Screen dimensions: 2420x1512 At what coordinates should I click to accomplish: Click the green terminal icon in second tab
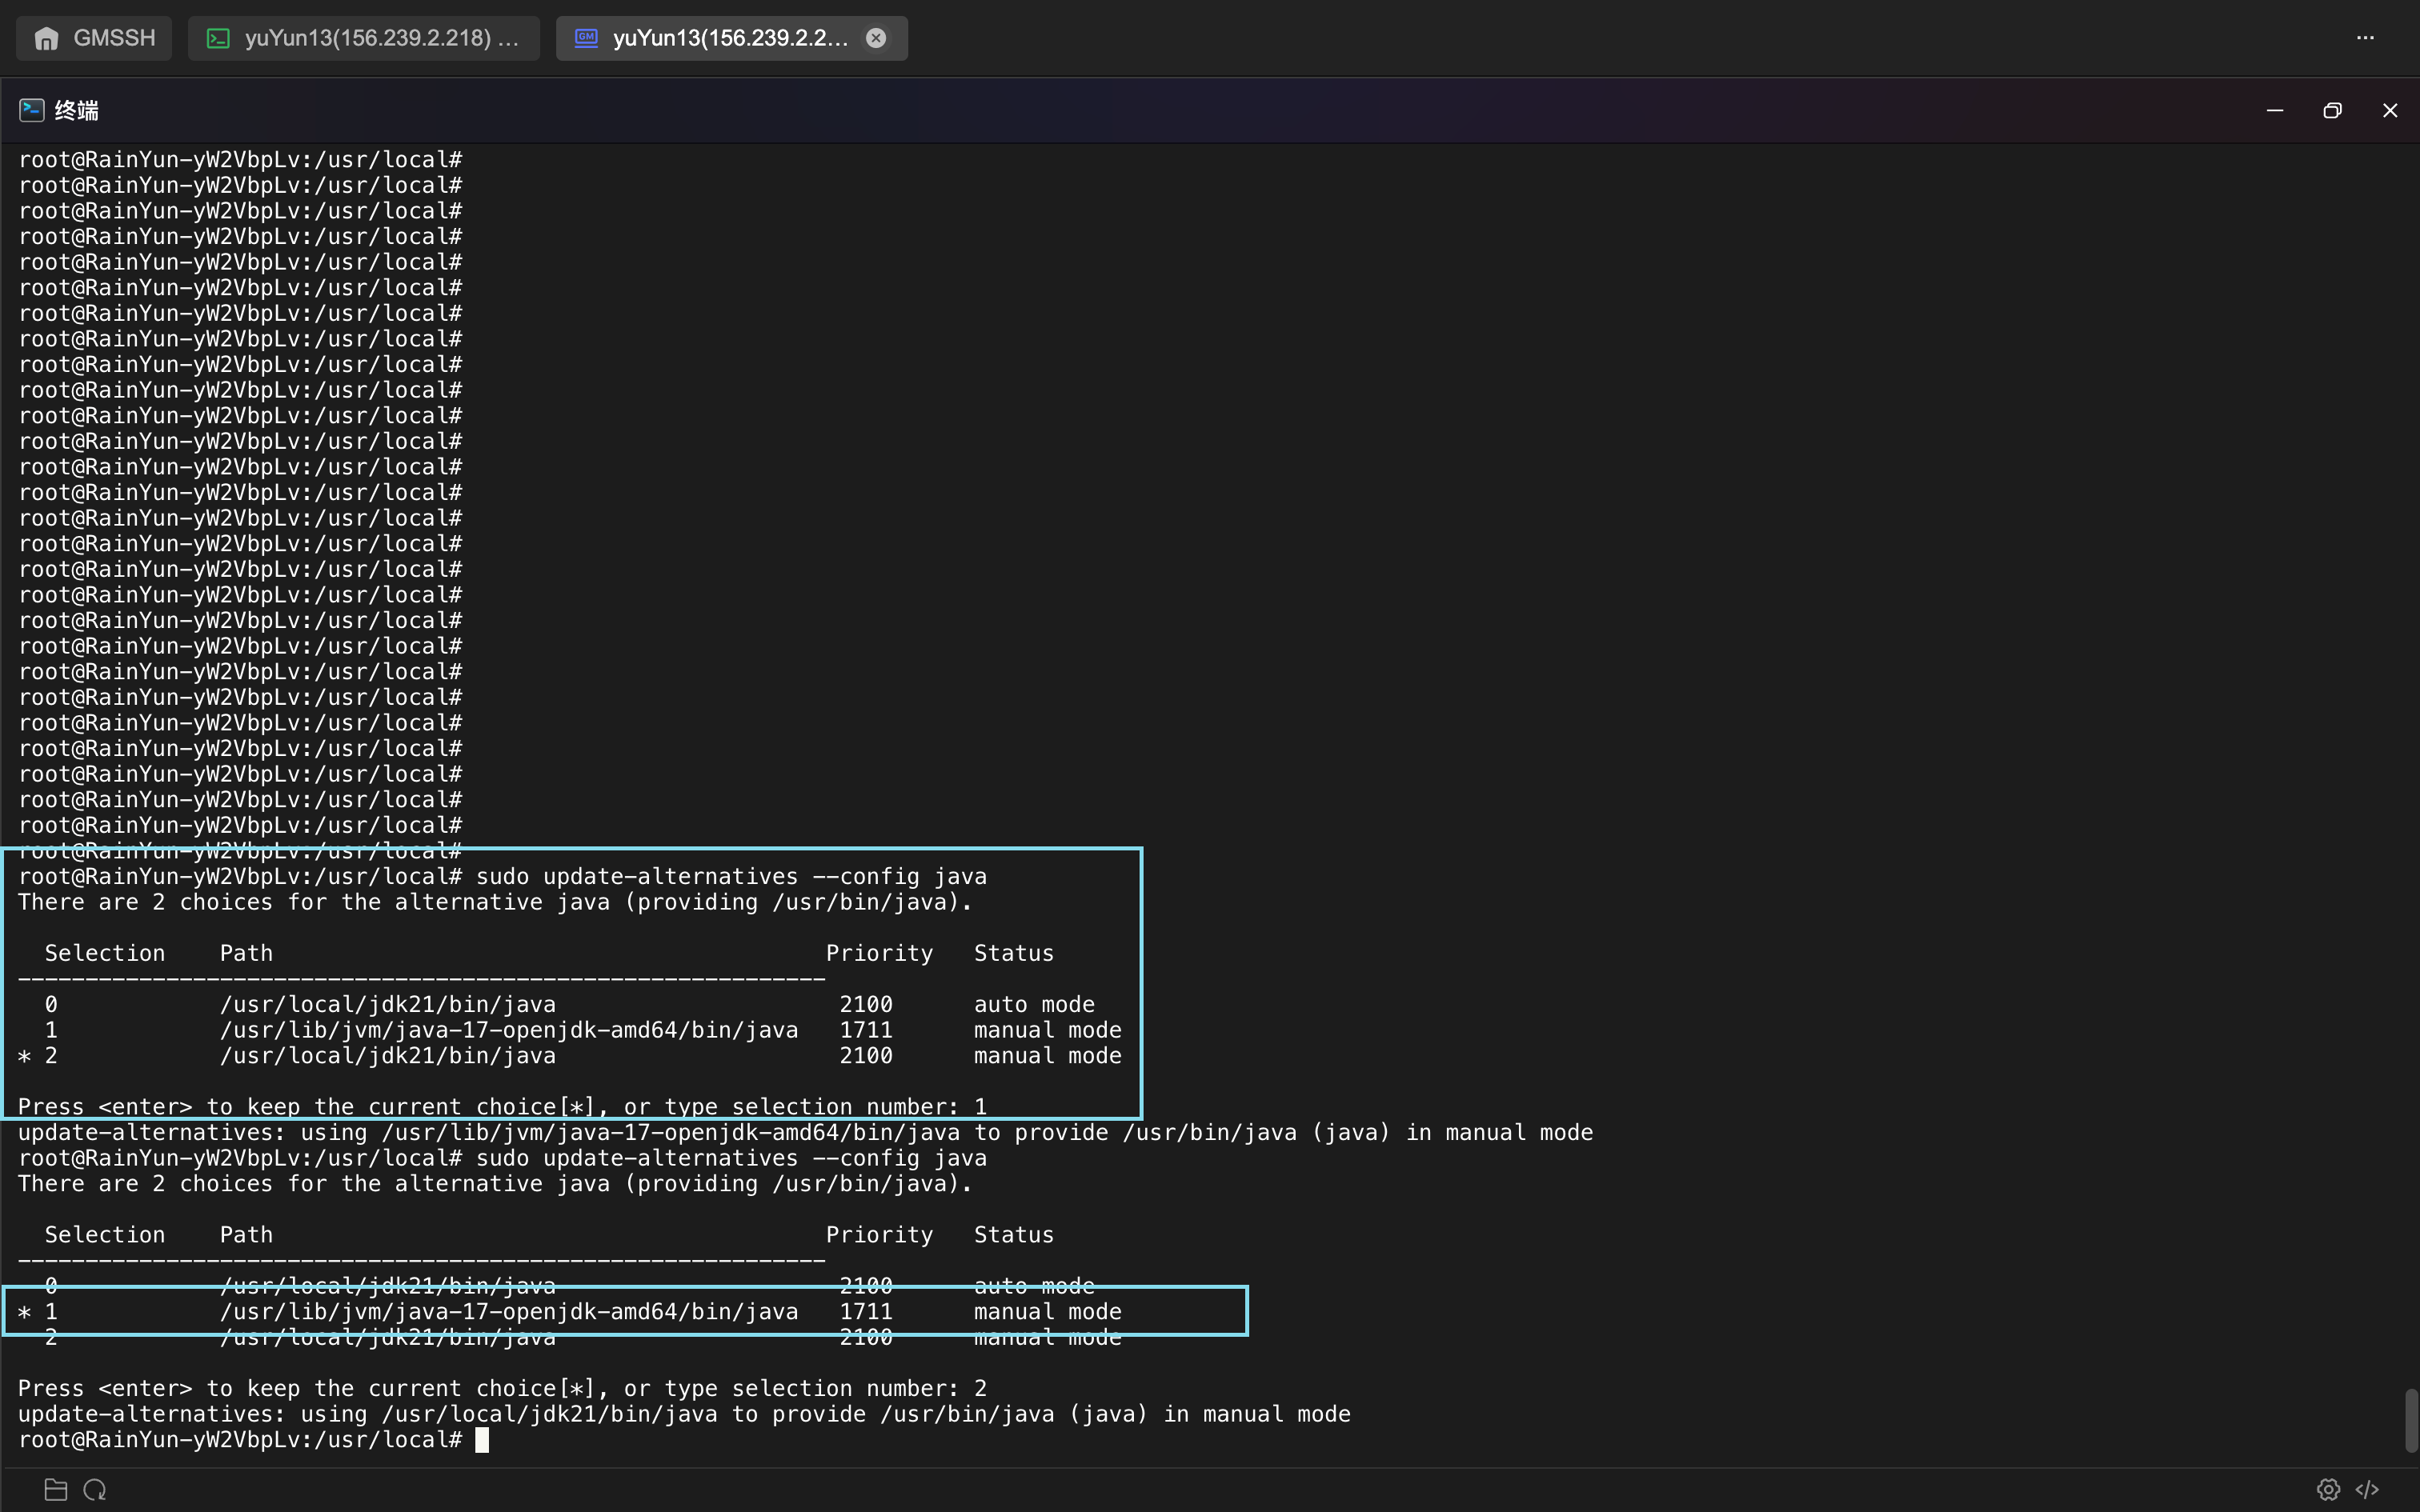[217, 38]
